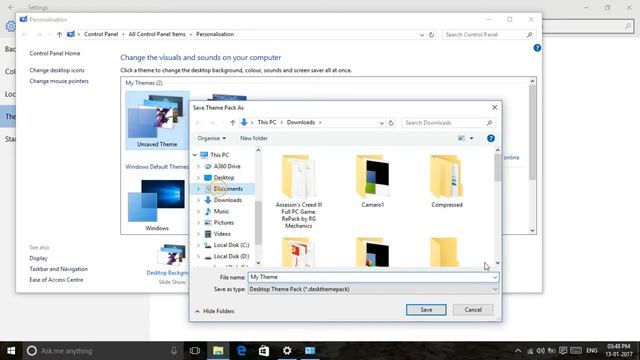Select Pictures in navigation tree

coord(223,222)
